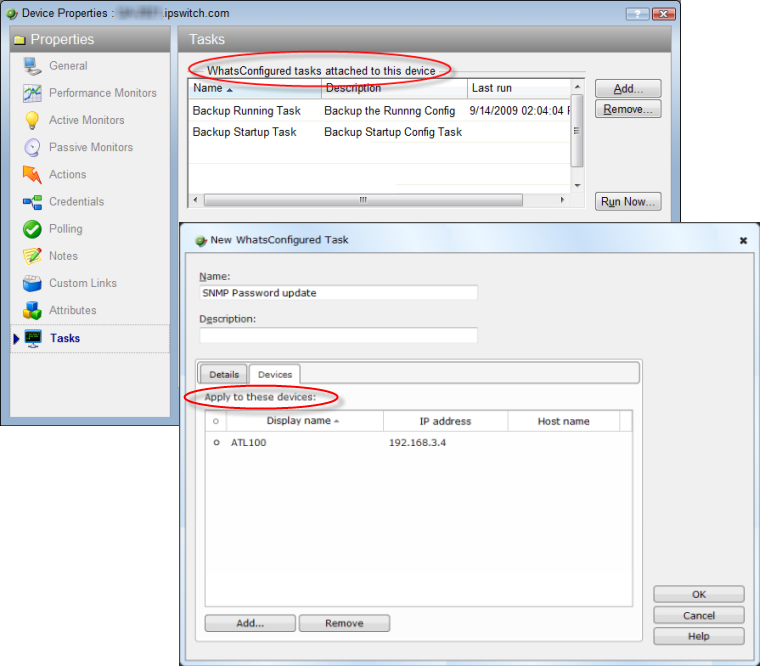Click the 9/14/2009 last run cell
Image resolution: width=766 pixels, height=672 pixels.
519,111
